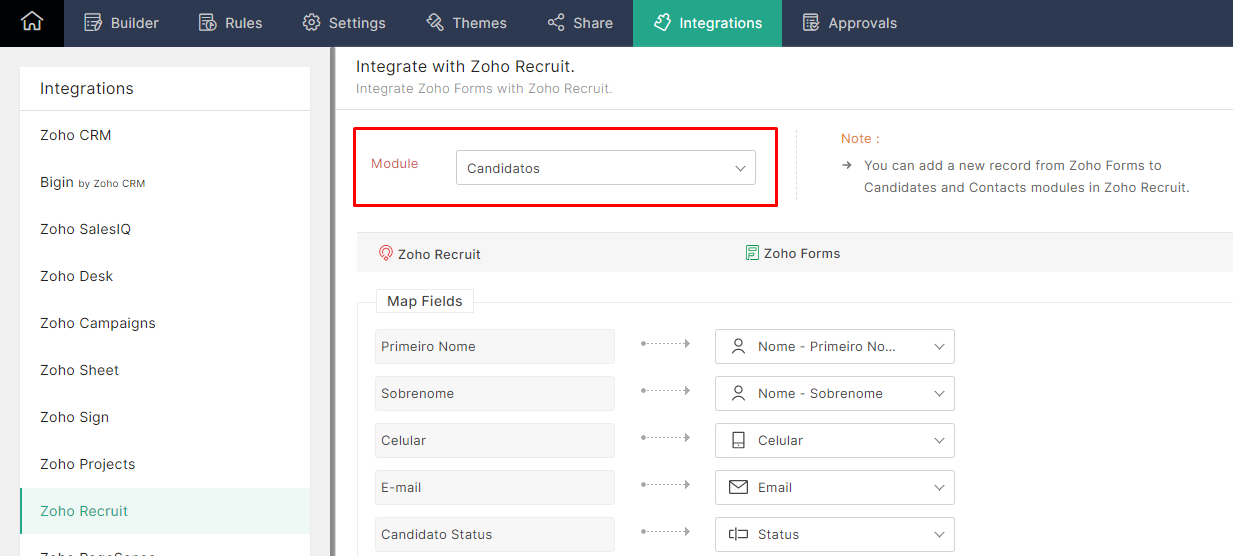Click the Zoho Recruit logo icon
Viewport: 1233px width, 556px height.
386,254
